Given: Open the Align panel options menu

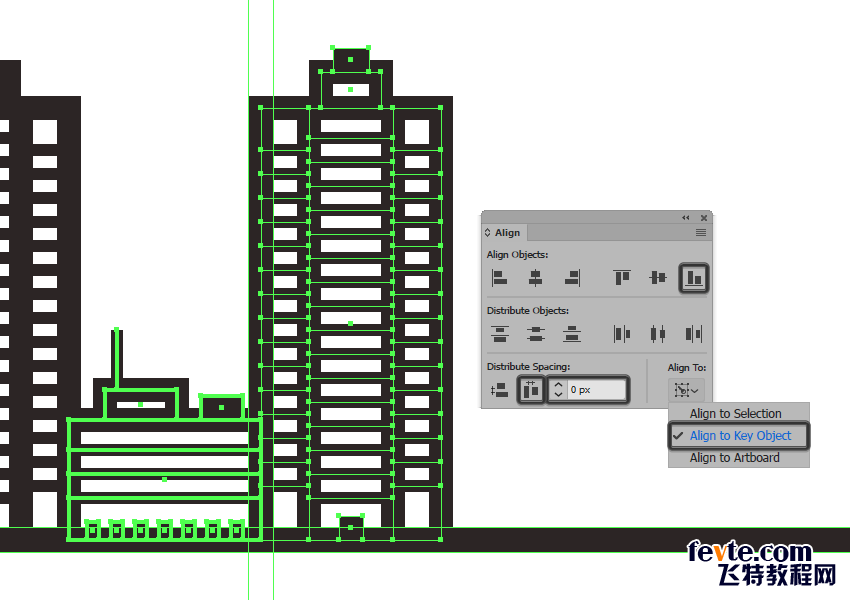Looking at the screenshot, I should tap(701, 233).
